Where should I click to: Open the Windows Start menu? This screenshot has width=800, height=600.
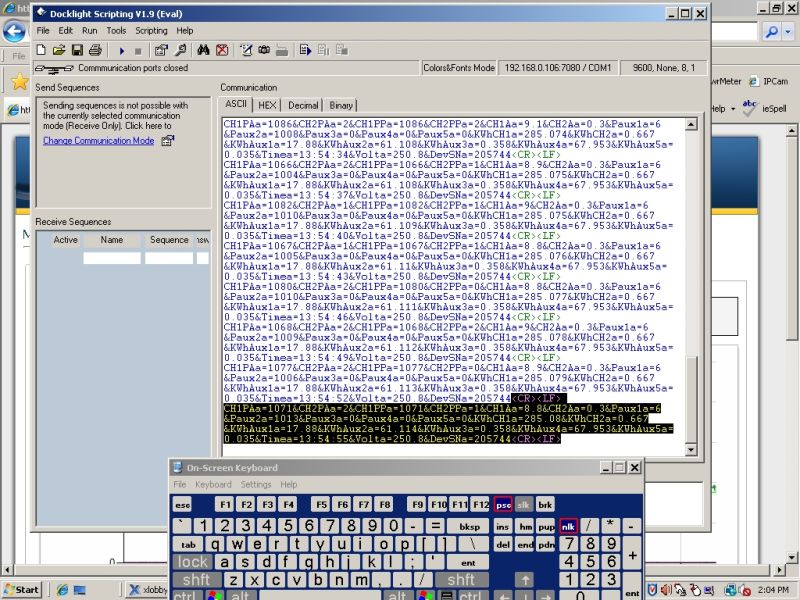pyautogui.click(x=22, y=590)
